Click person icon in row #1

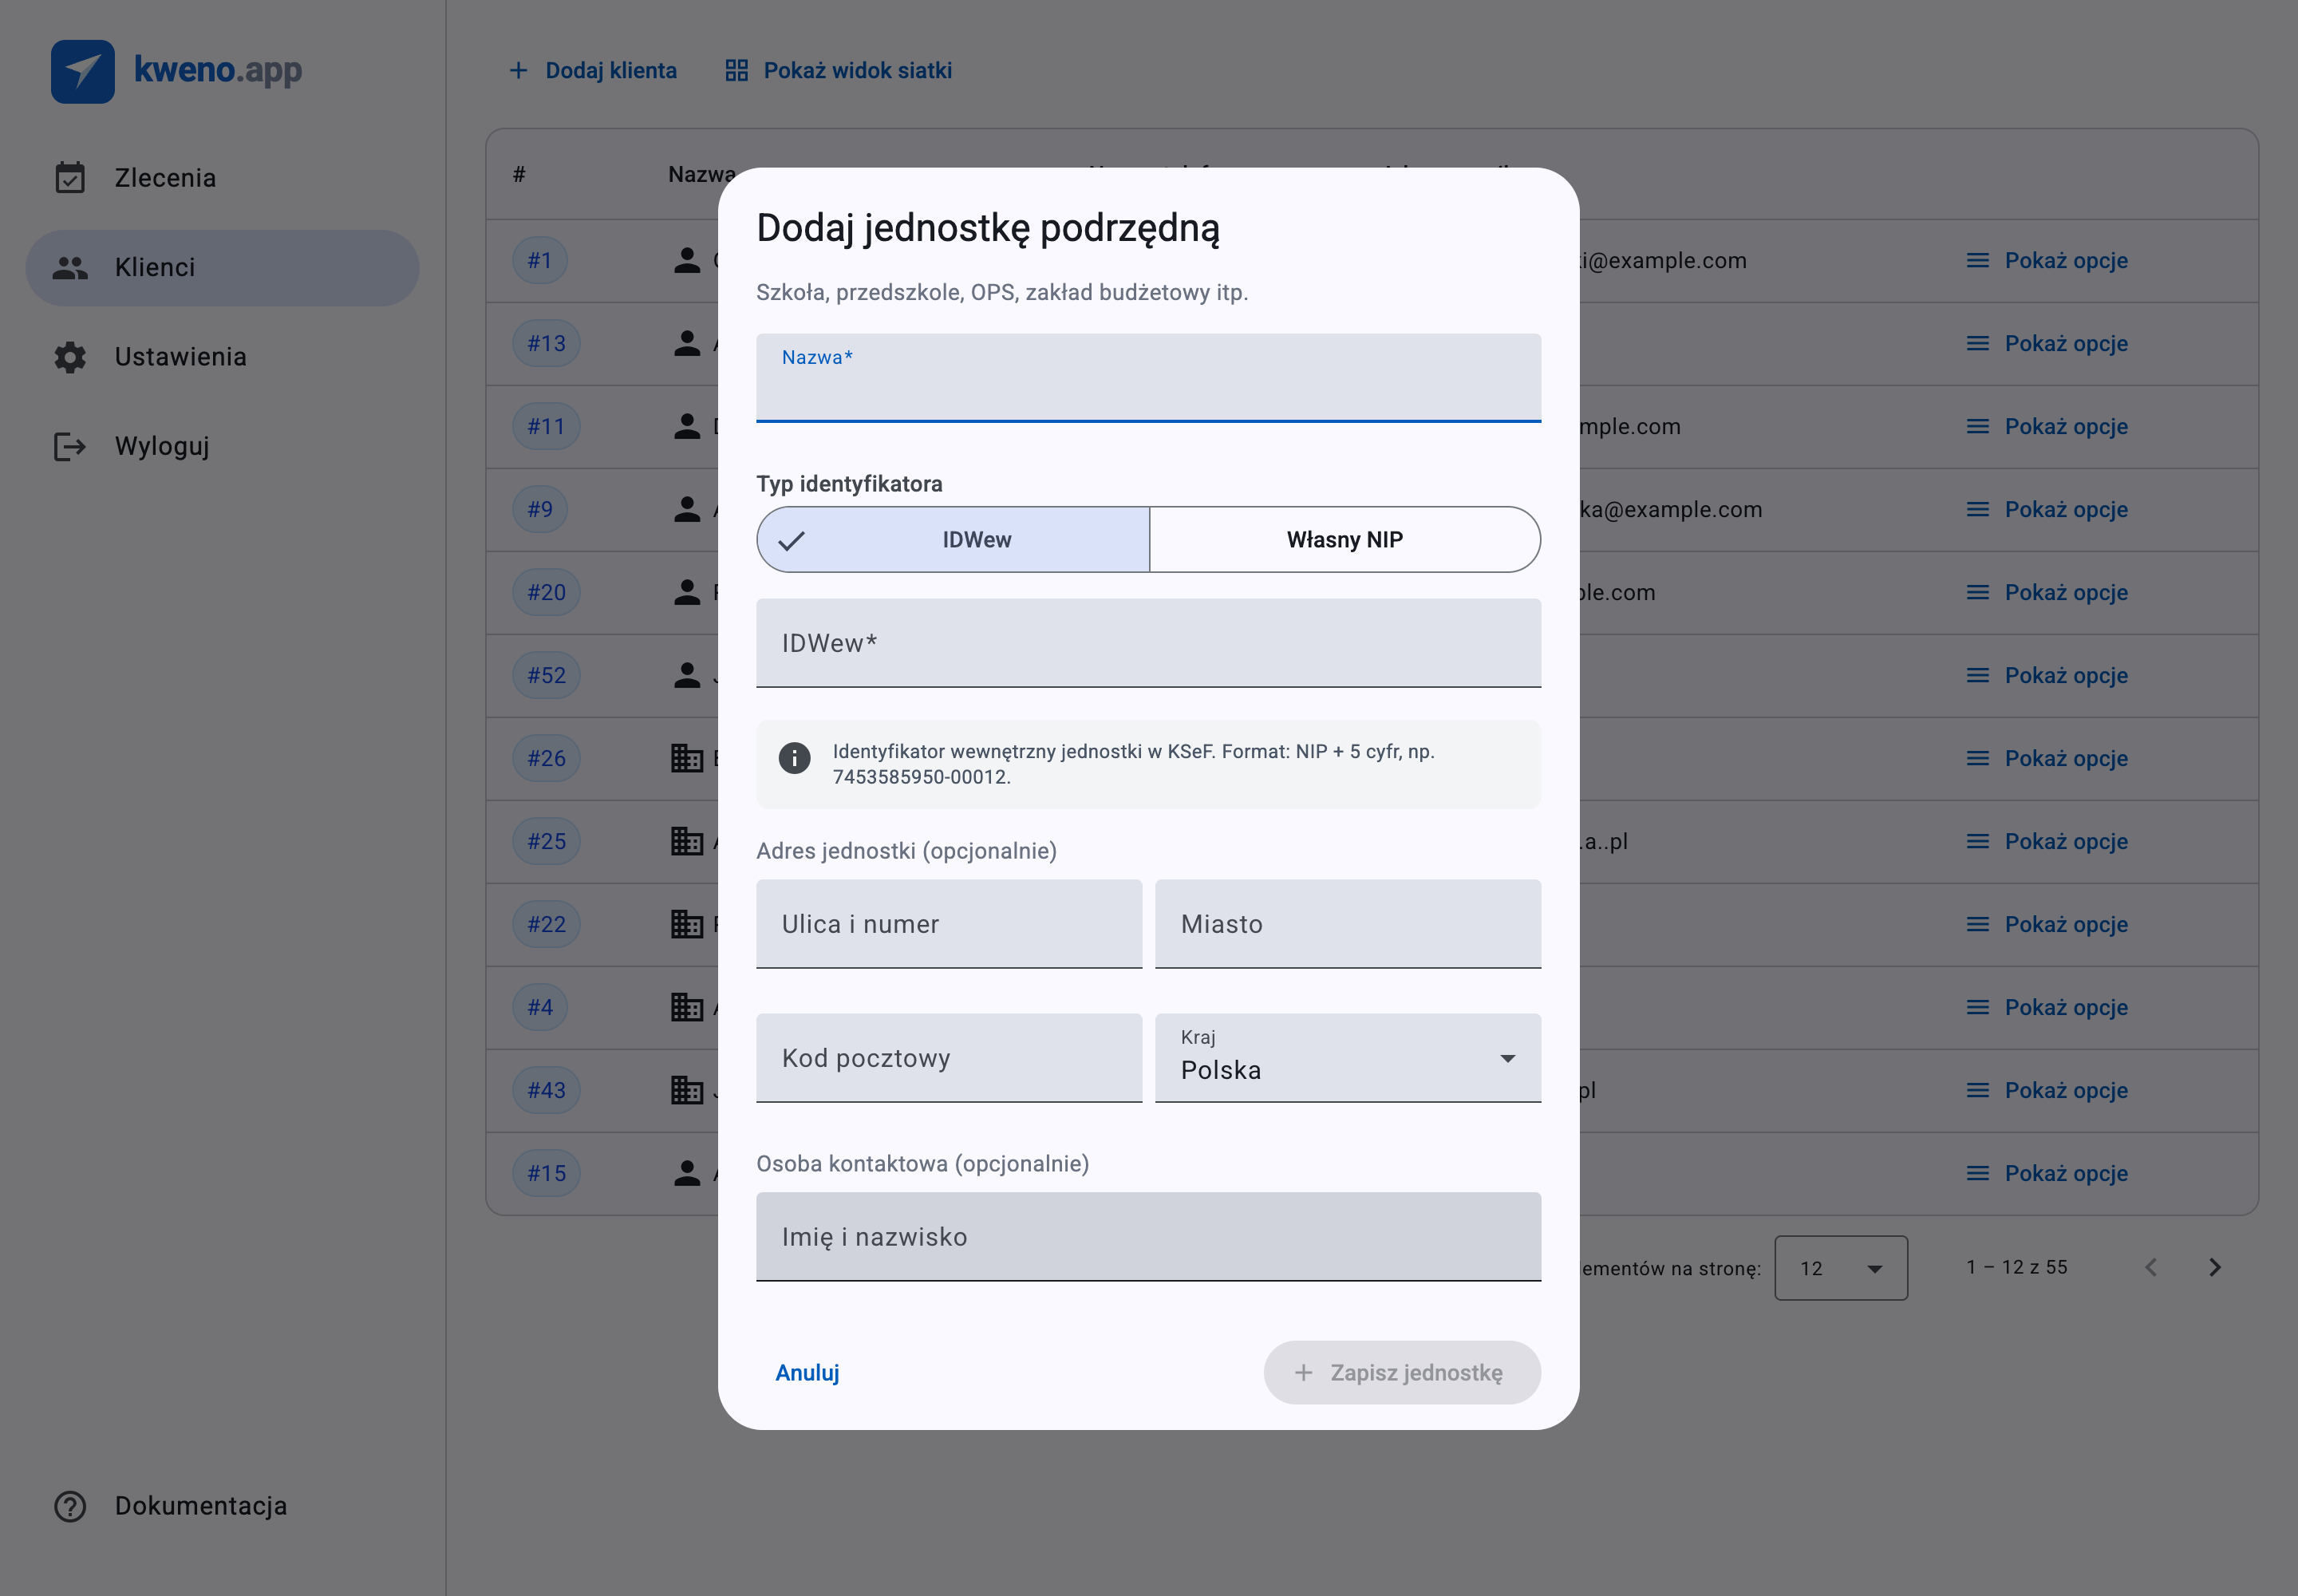pos(687,260)
